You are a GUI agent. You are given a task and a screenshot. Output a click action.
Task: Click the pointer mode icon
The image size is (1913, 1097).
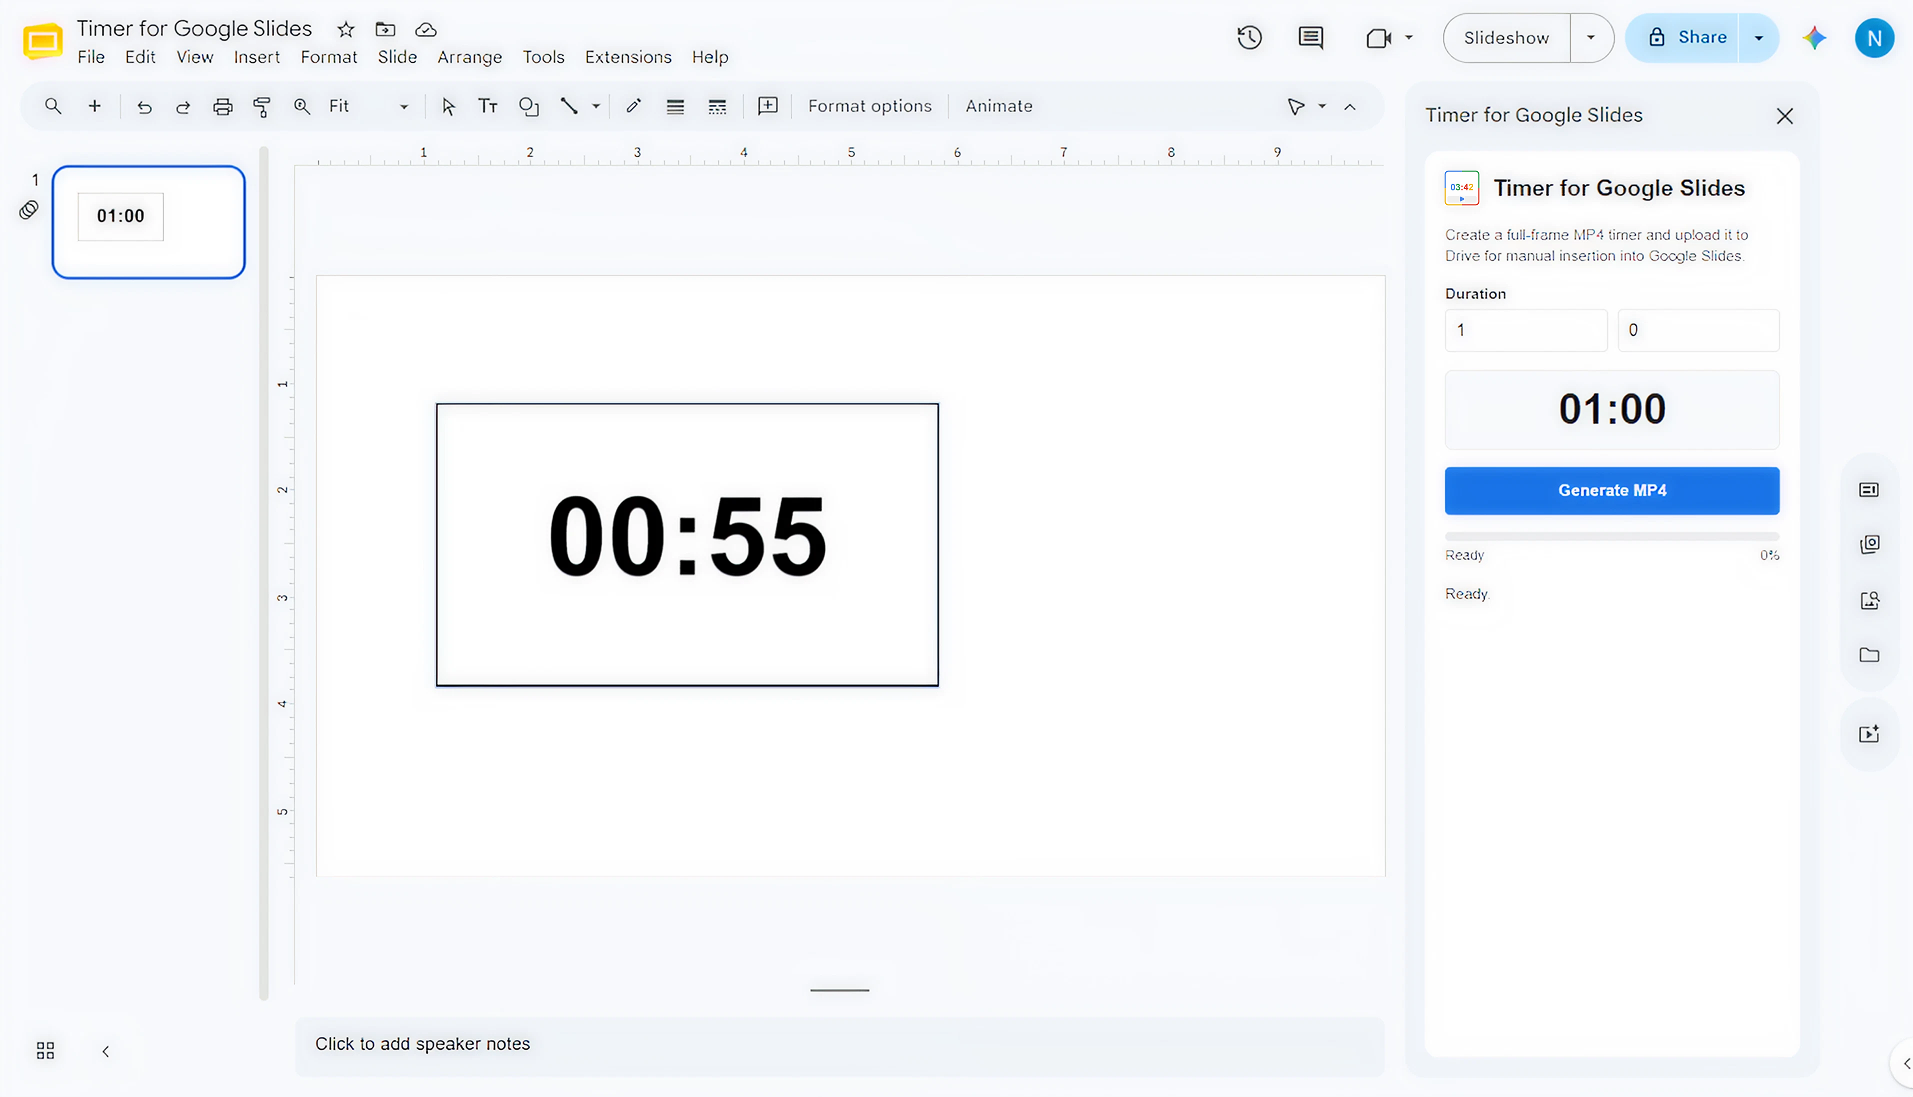pyautogui.click(x=1296, y=106)
